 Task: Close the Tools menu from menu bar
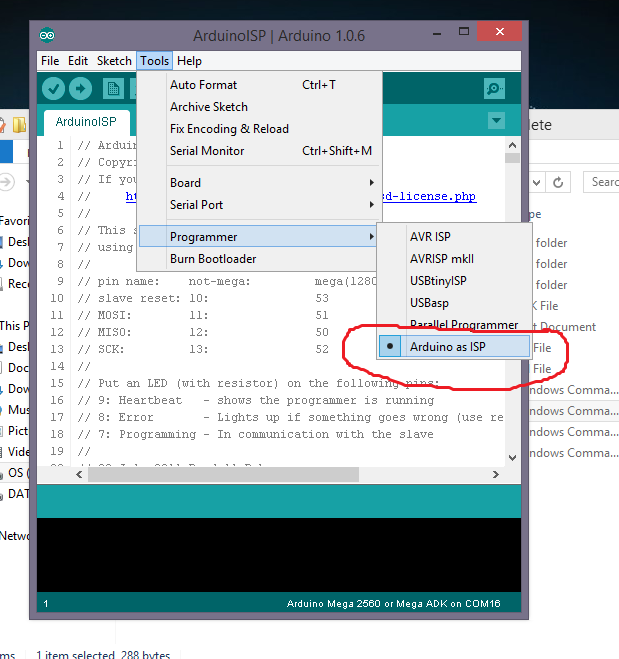(154, 61)
